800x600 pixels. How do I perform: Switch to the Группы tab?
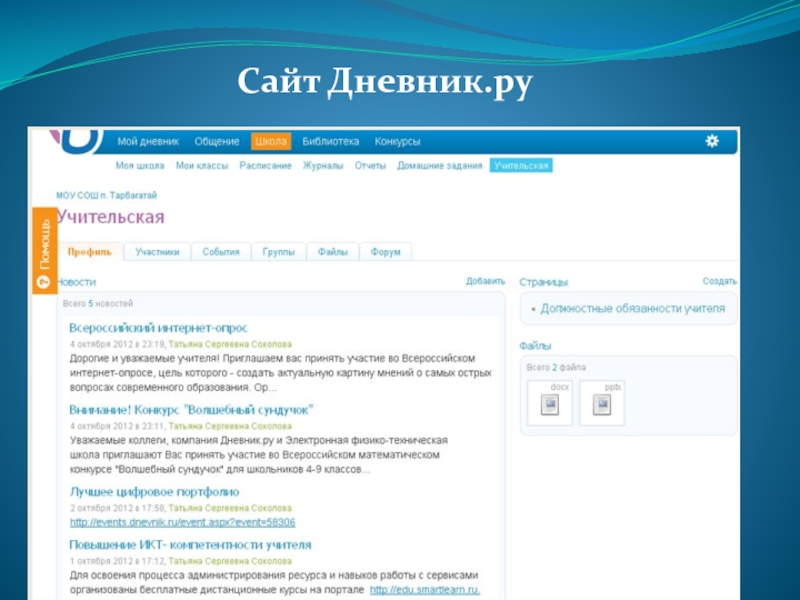(x=279, y=252)
